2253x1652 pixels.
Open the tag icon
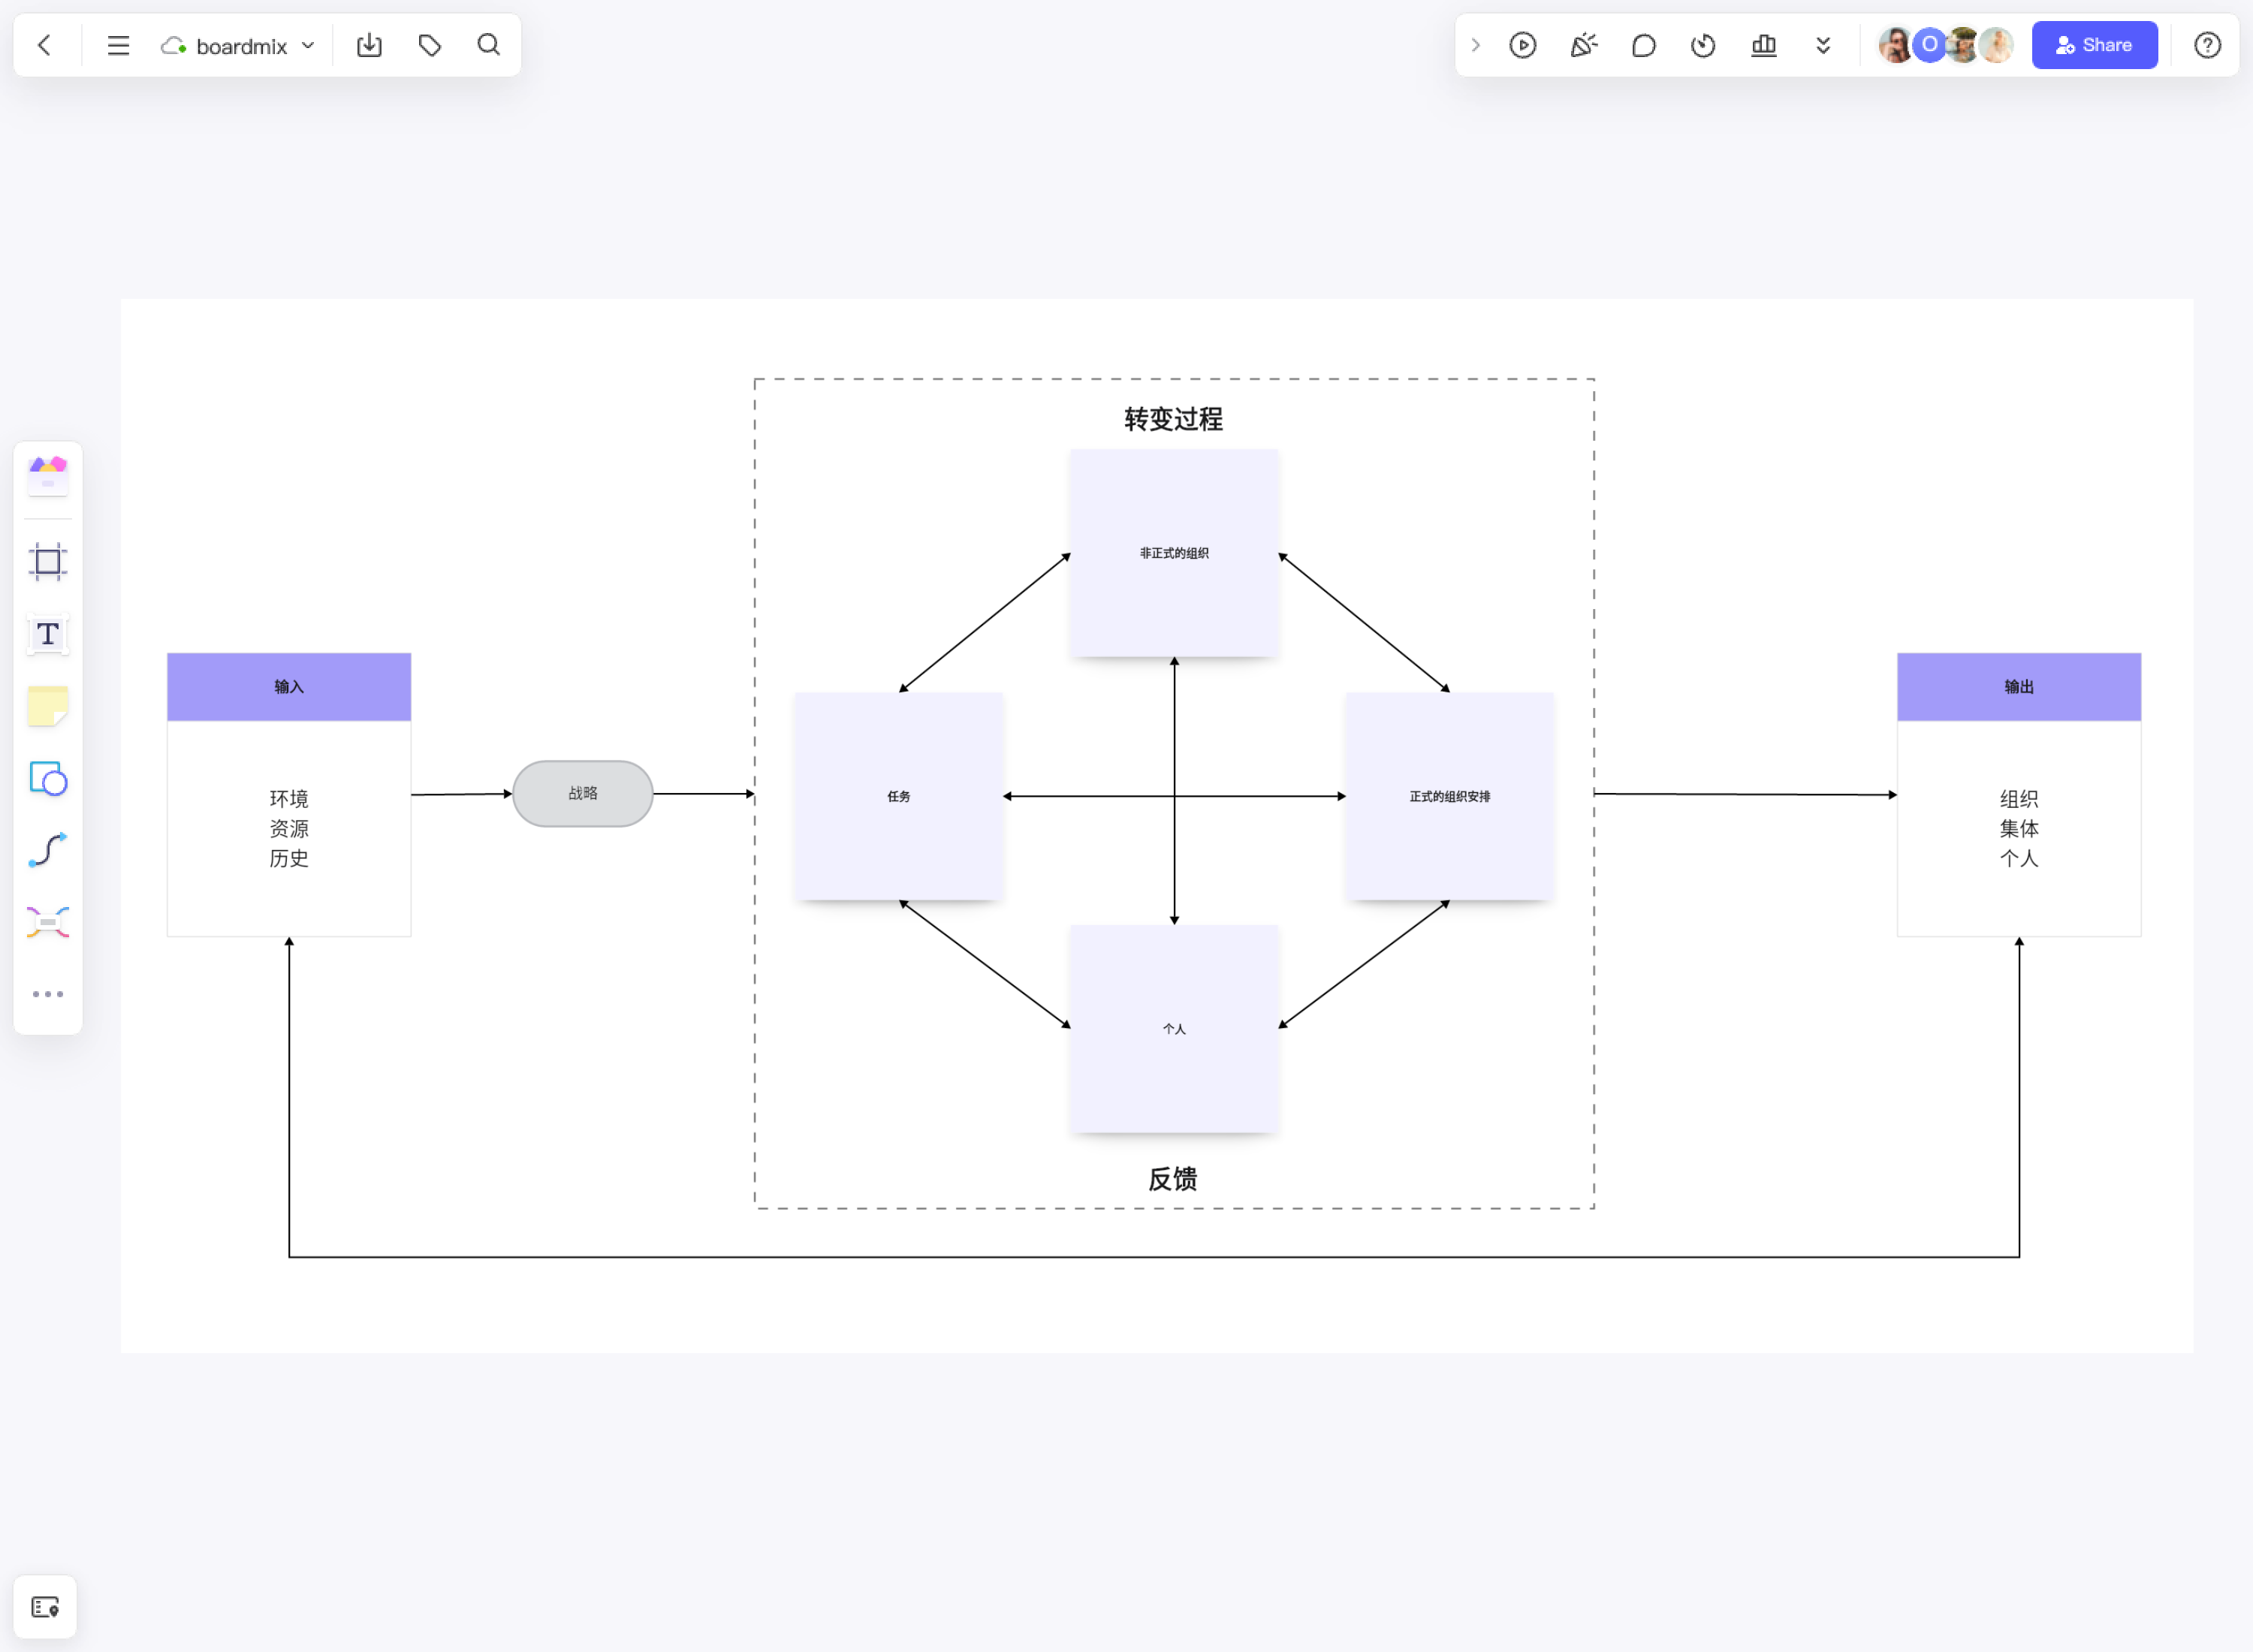pyautogui.click(x=430, y=45)
